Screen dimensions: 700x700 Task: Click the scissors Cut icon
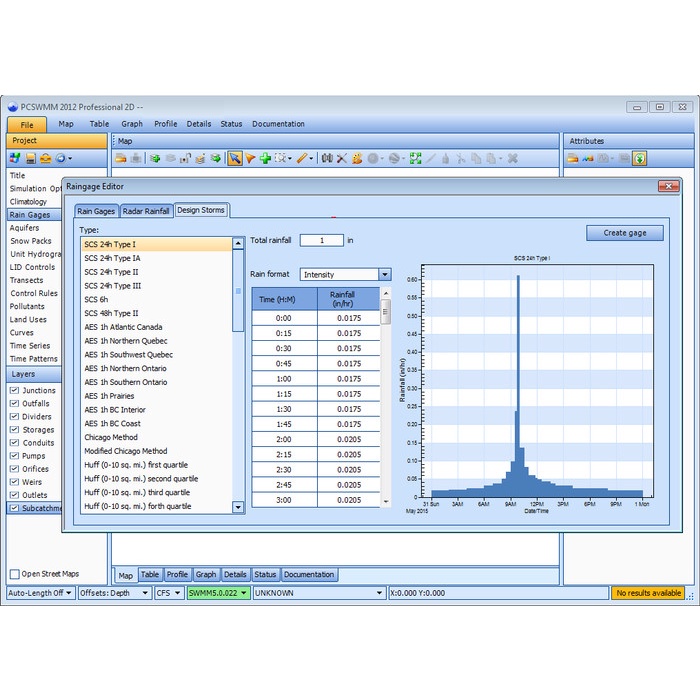click(x=461, y=158)
